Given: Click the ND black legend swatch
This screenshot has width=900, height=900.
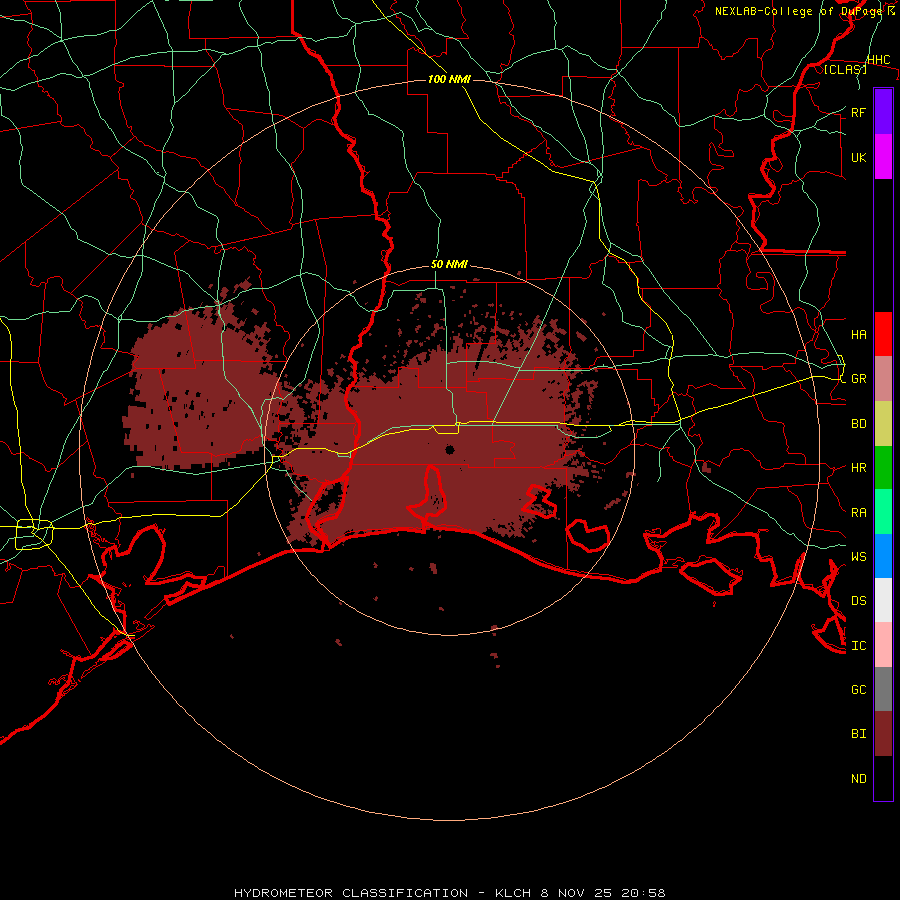Looking at the screenshot, I should (883, 778).
